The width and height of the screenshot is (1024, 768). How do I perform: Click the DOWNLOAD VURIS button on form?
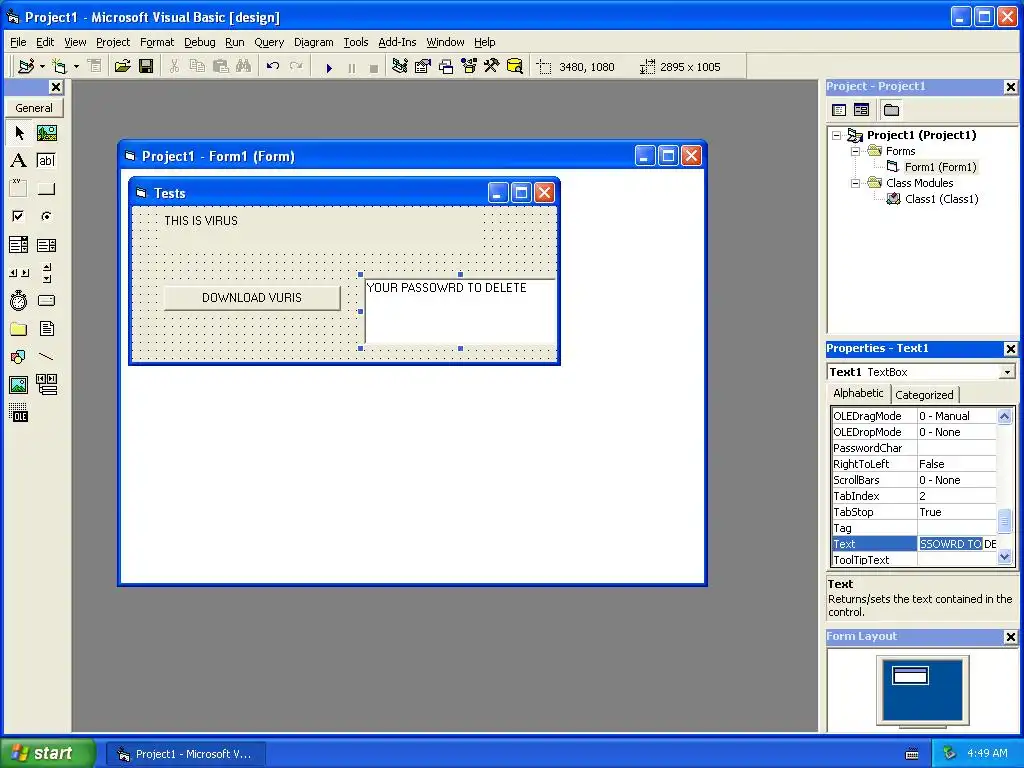[x=252, y=298]
